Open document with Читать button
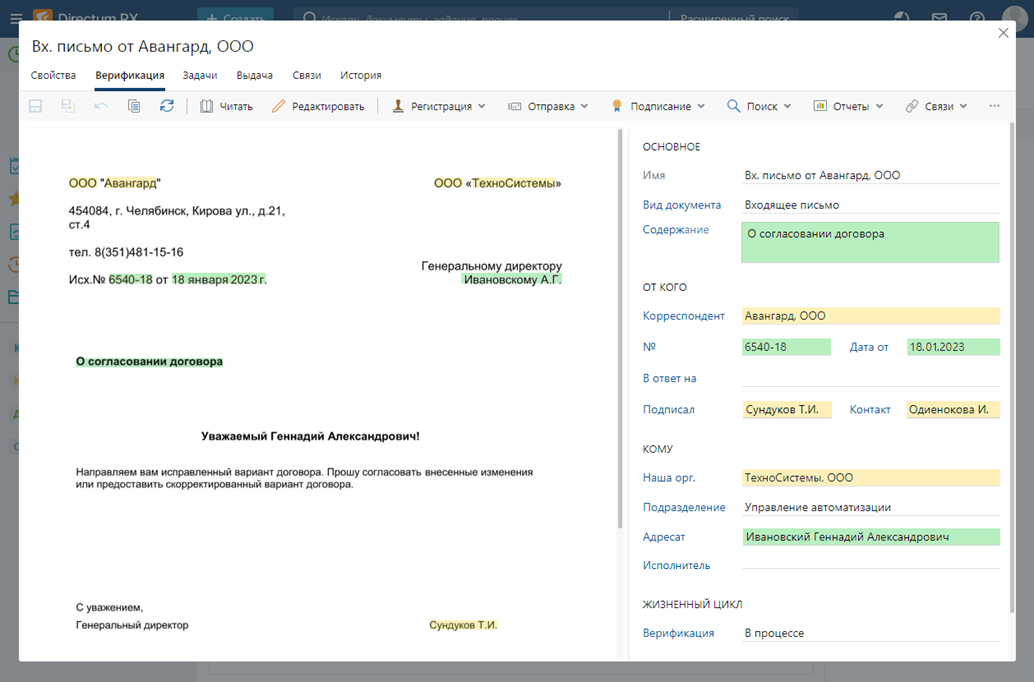1034x682 pixels. [226, 106]
